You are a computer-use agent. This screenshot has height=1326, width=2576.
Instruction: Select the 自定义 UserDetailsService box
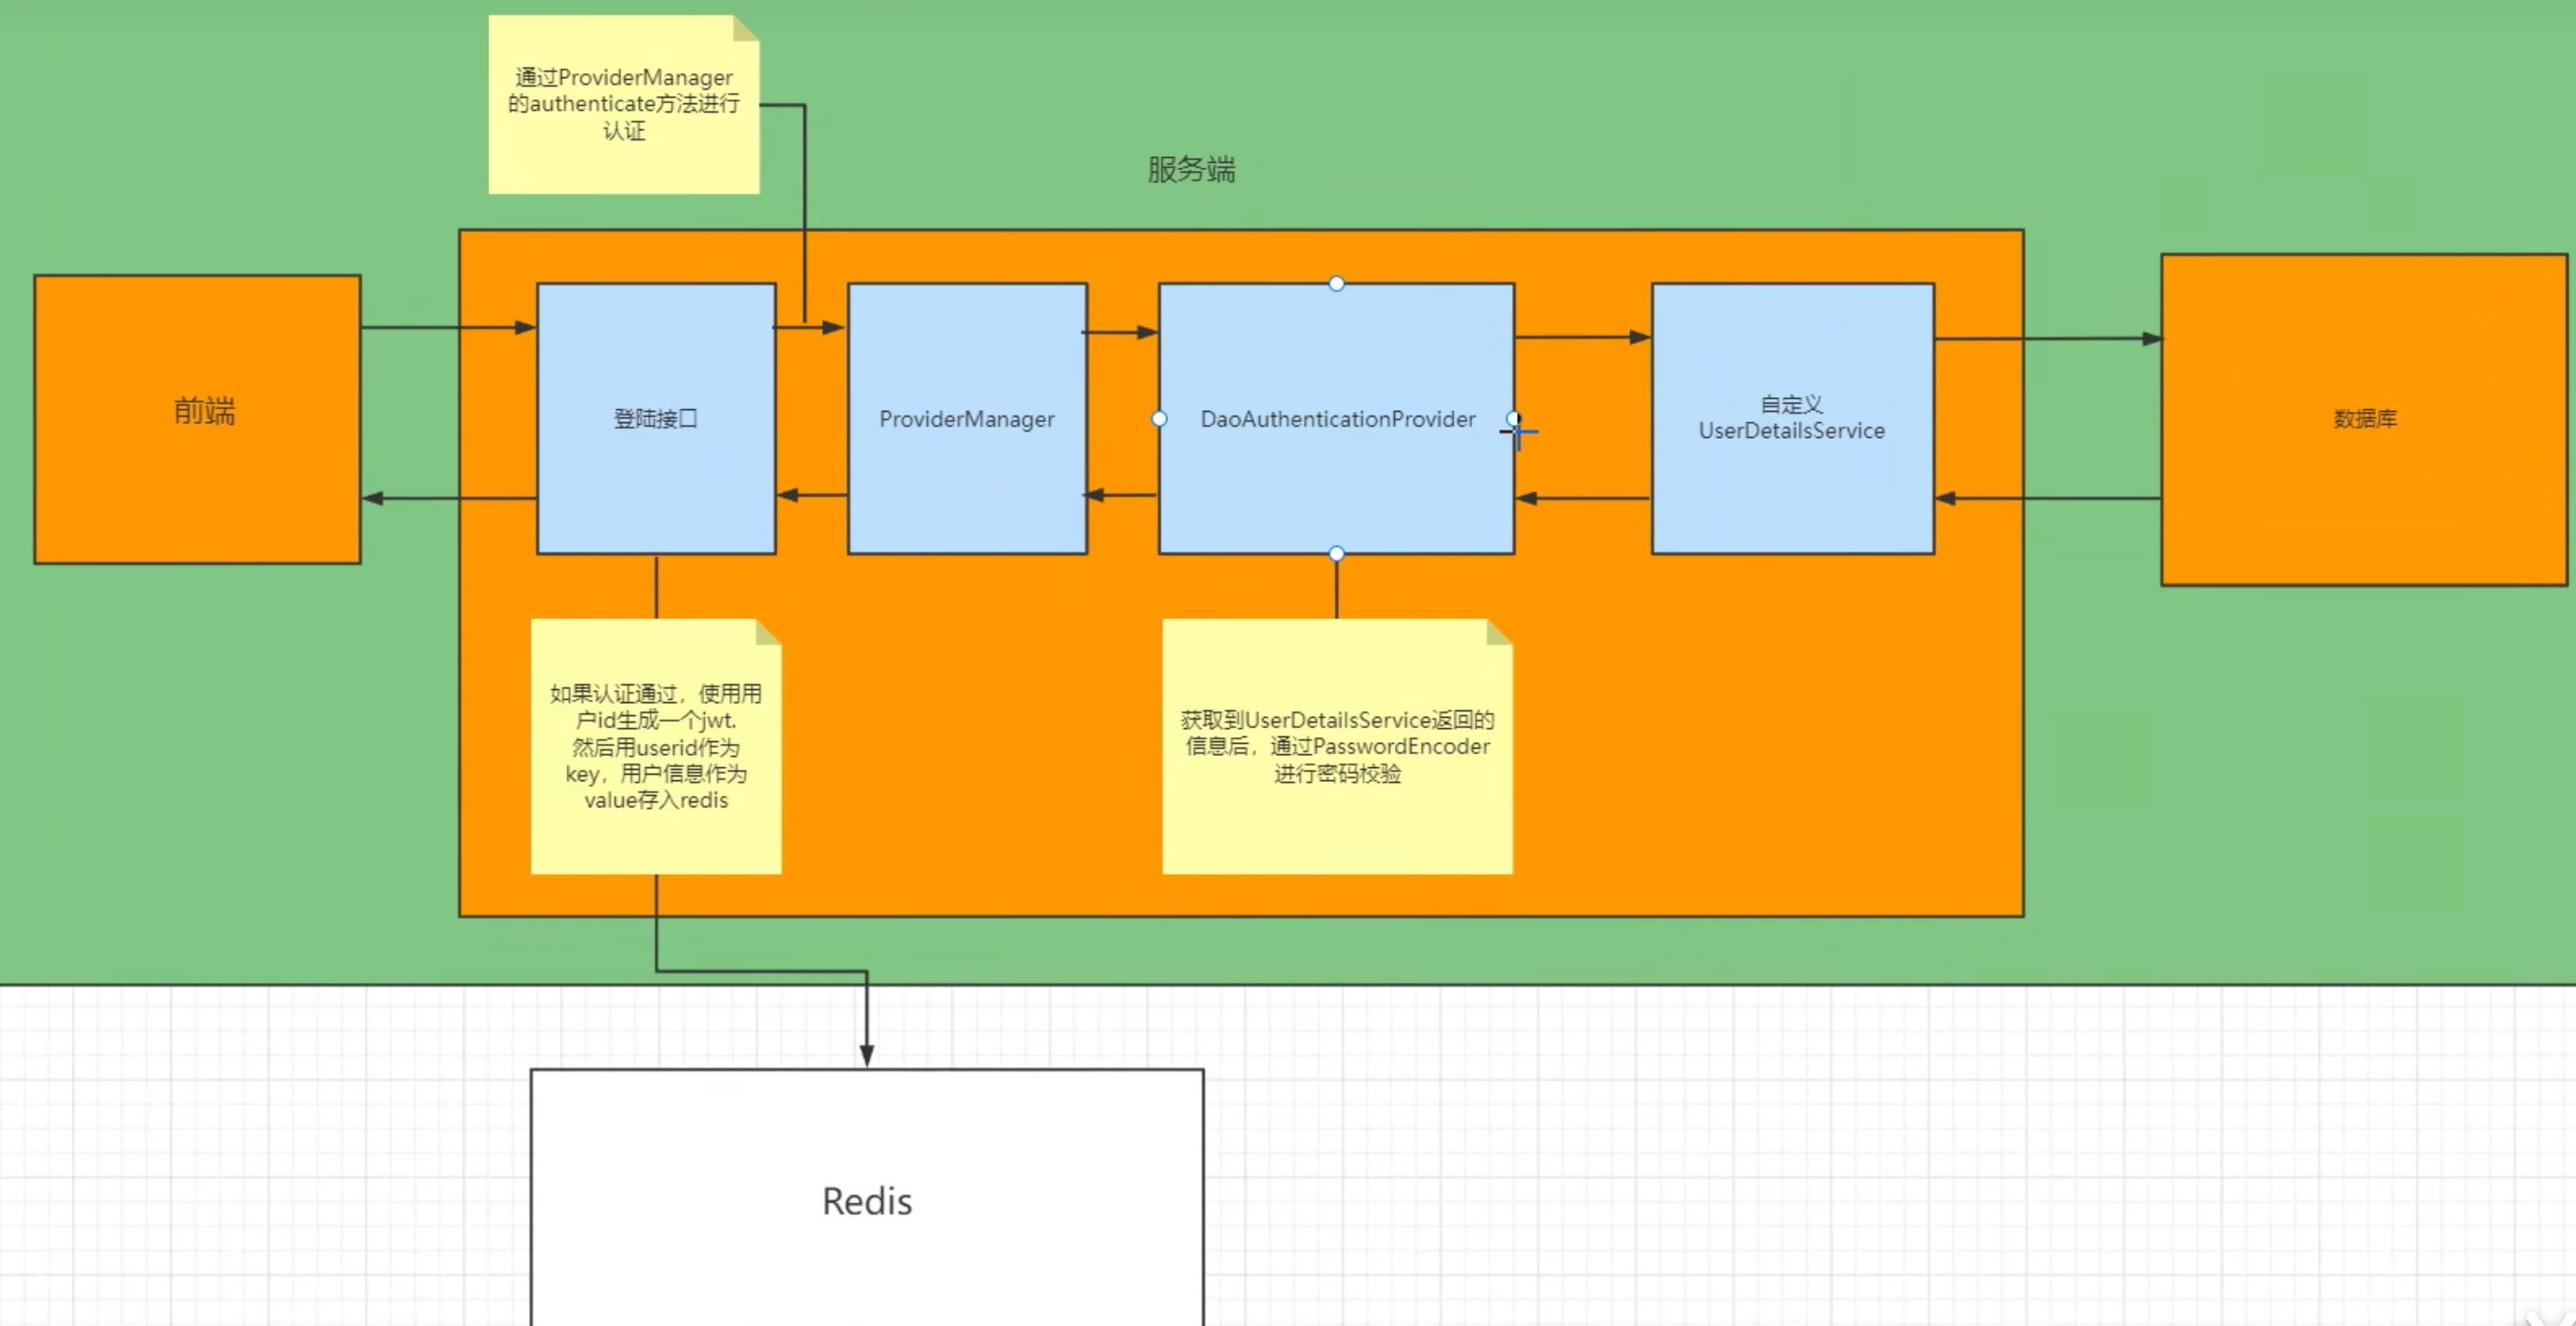[1792, 419]
